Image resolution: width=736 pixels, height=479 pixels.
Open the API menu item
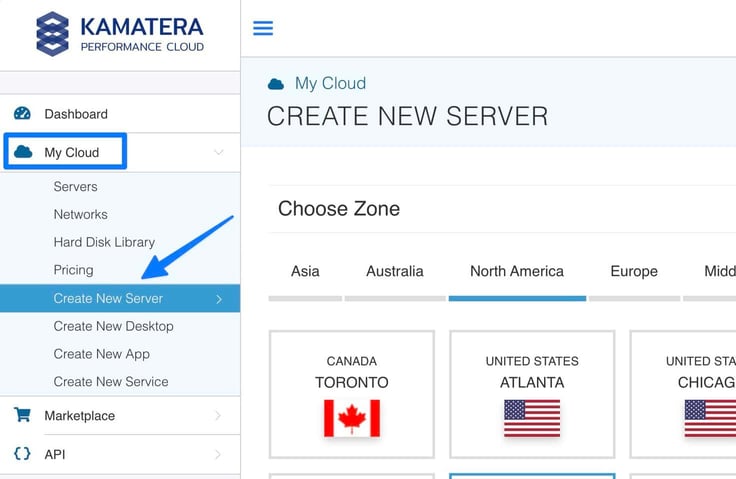click(120, 454)
